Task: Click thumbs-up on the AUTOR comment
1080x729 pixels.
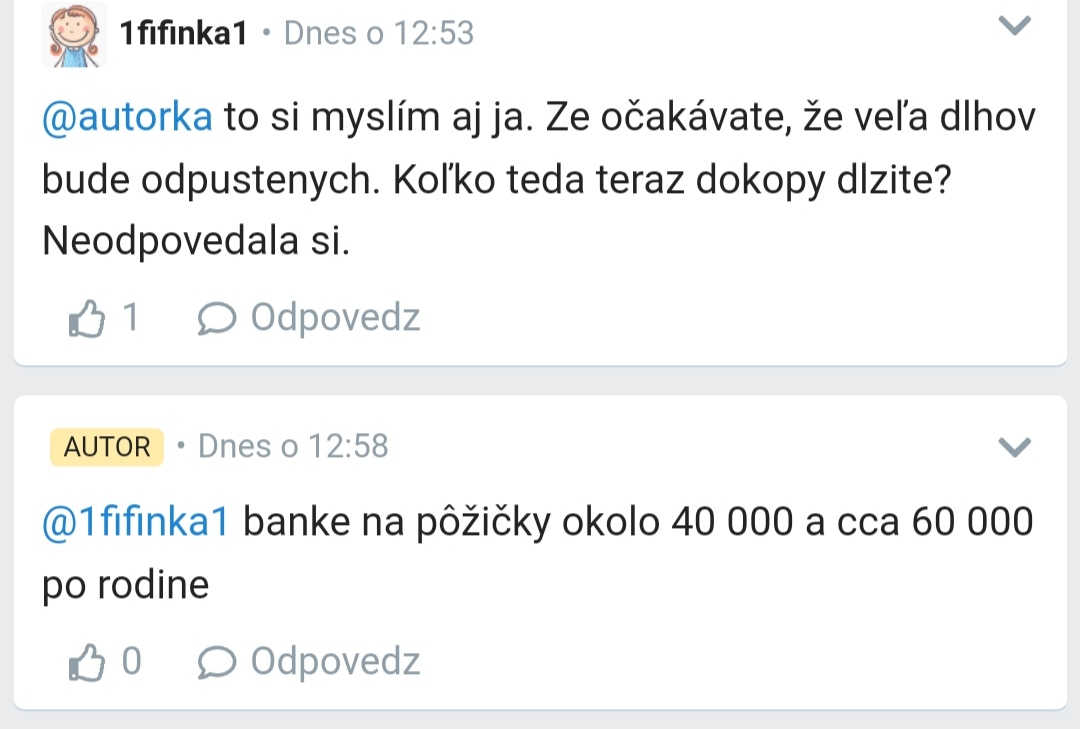Action: click(x=87, y=662)
